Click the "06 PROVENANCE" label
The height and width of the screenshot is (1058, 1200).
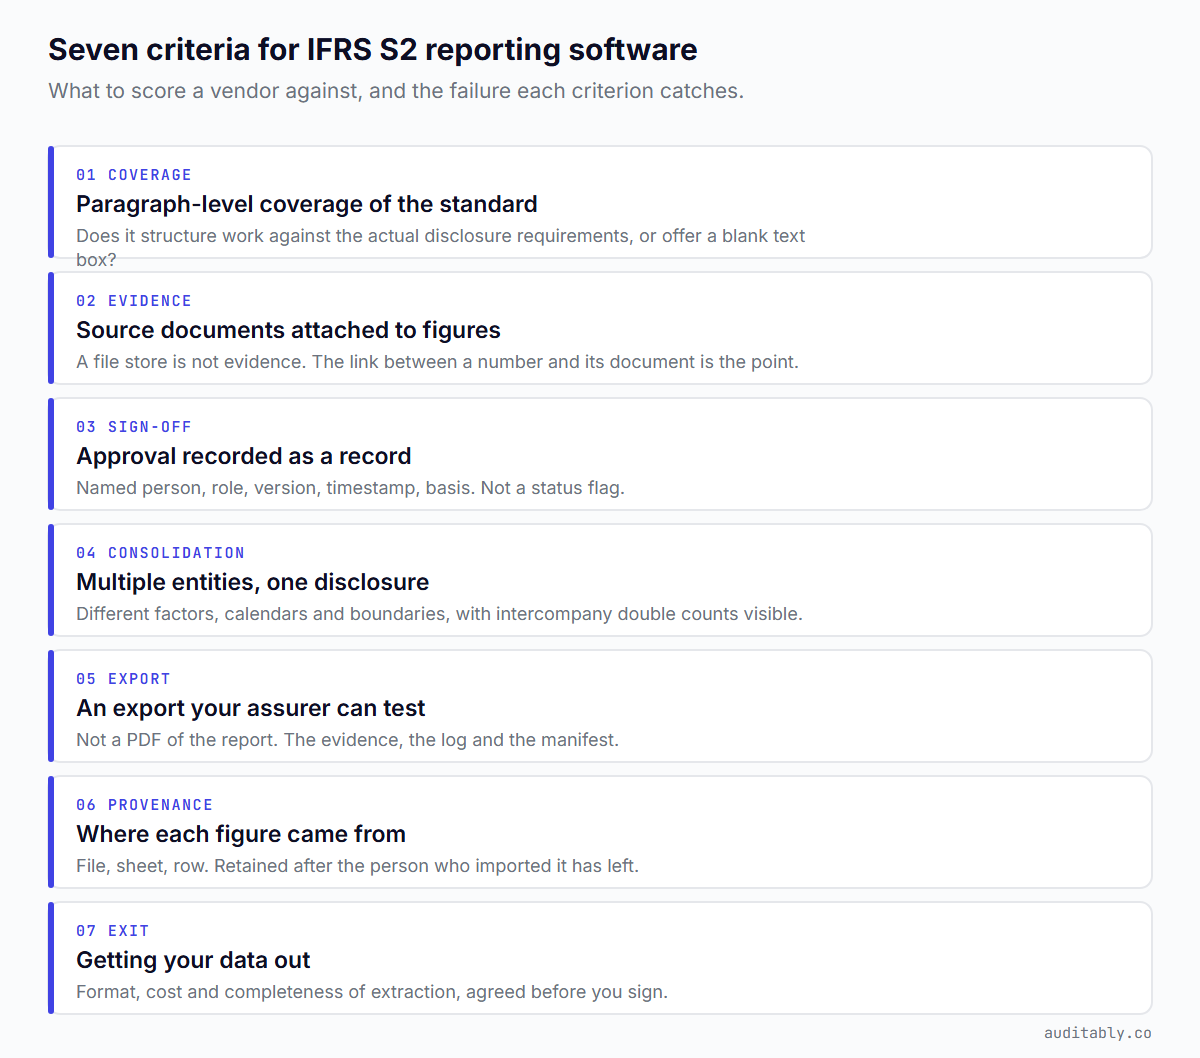tap(144, 805)
